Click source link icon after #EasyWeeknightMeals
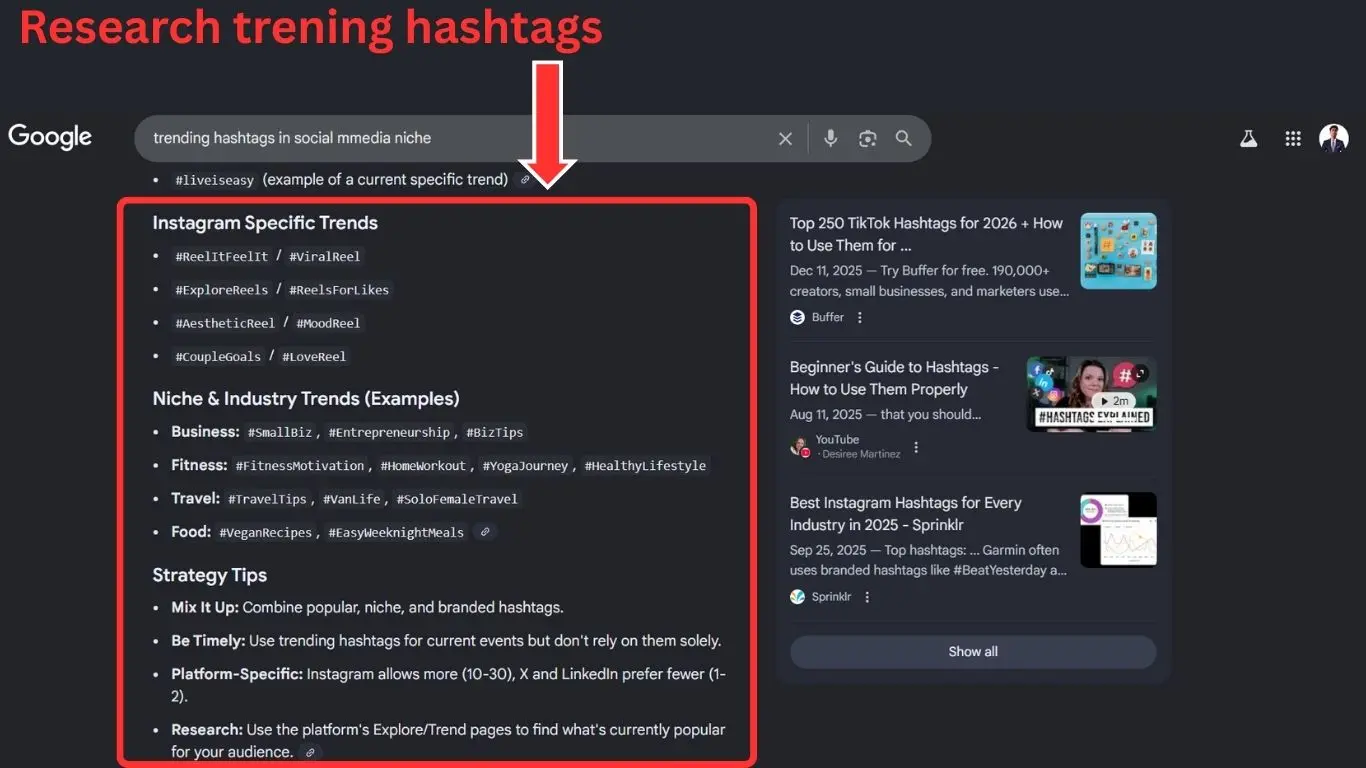This screenshot has width=1366, height=768. (485, 532)
